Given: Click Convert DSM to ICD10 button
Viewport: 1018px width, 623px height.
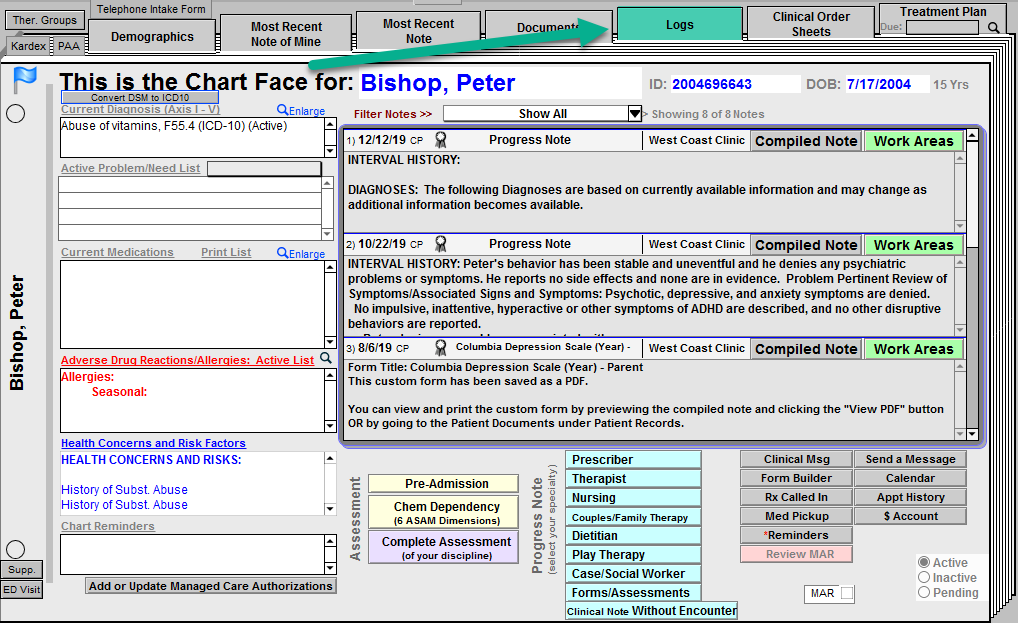Looking at the screenshot, I should (x=140, y=98).
